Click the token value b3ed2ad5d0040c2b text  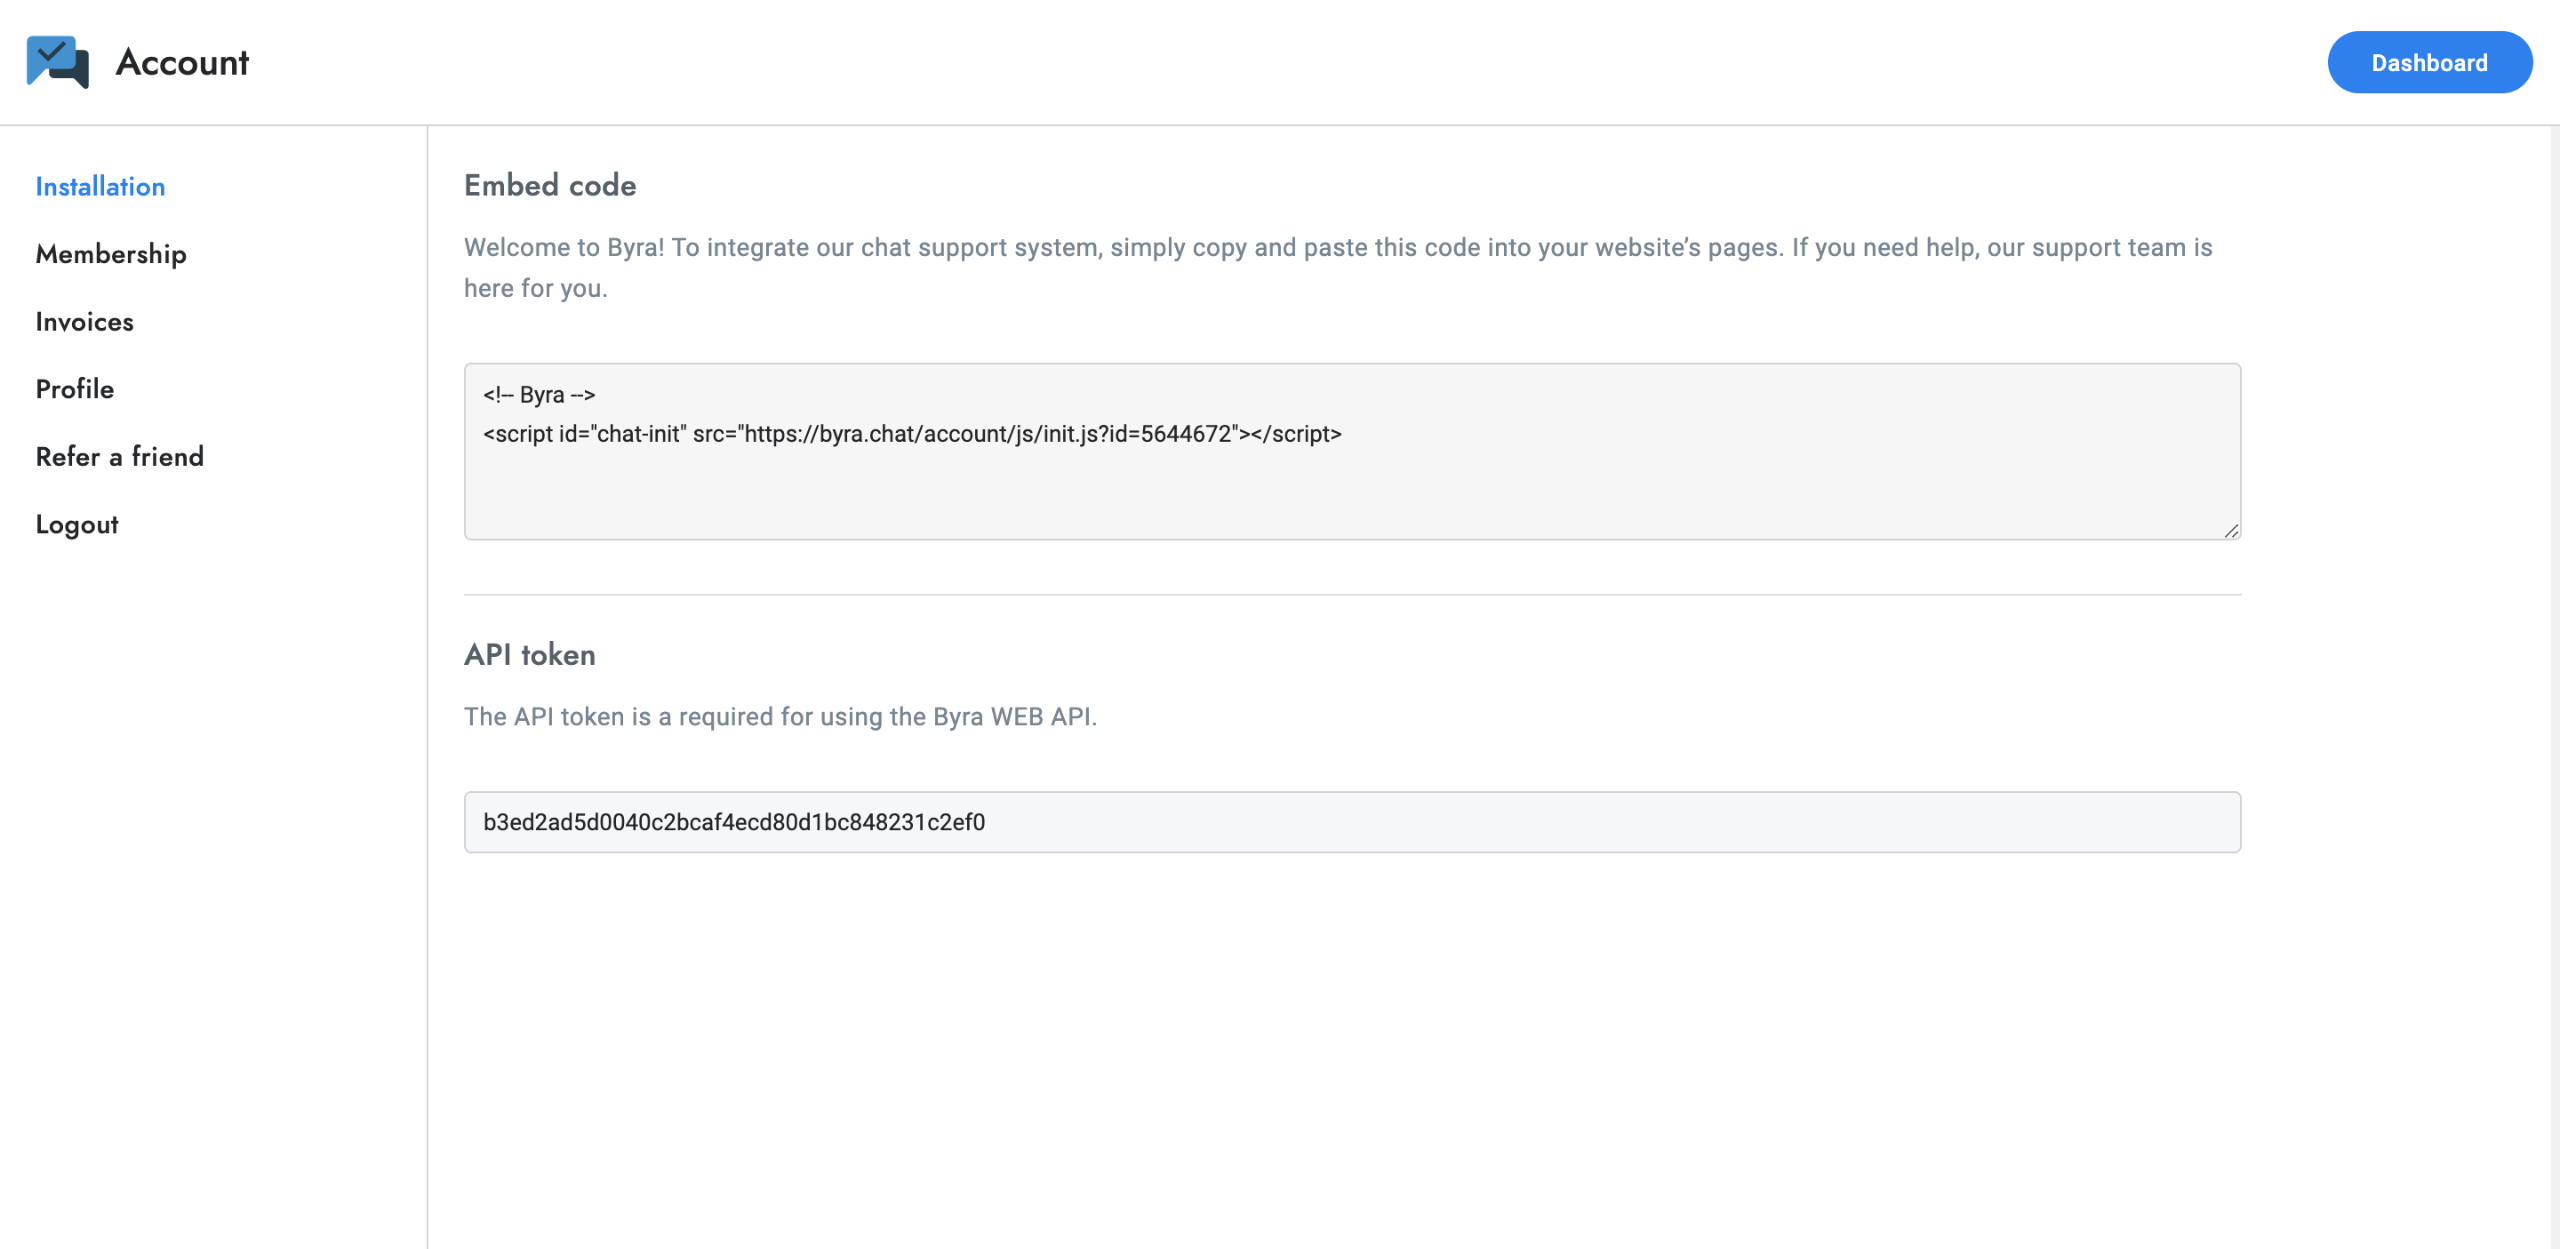tap(733, 822)
